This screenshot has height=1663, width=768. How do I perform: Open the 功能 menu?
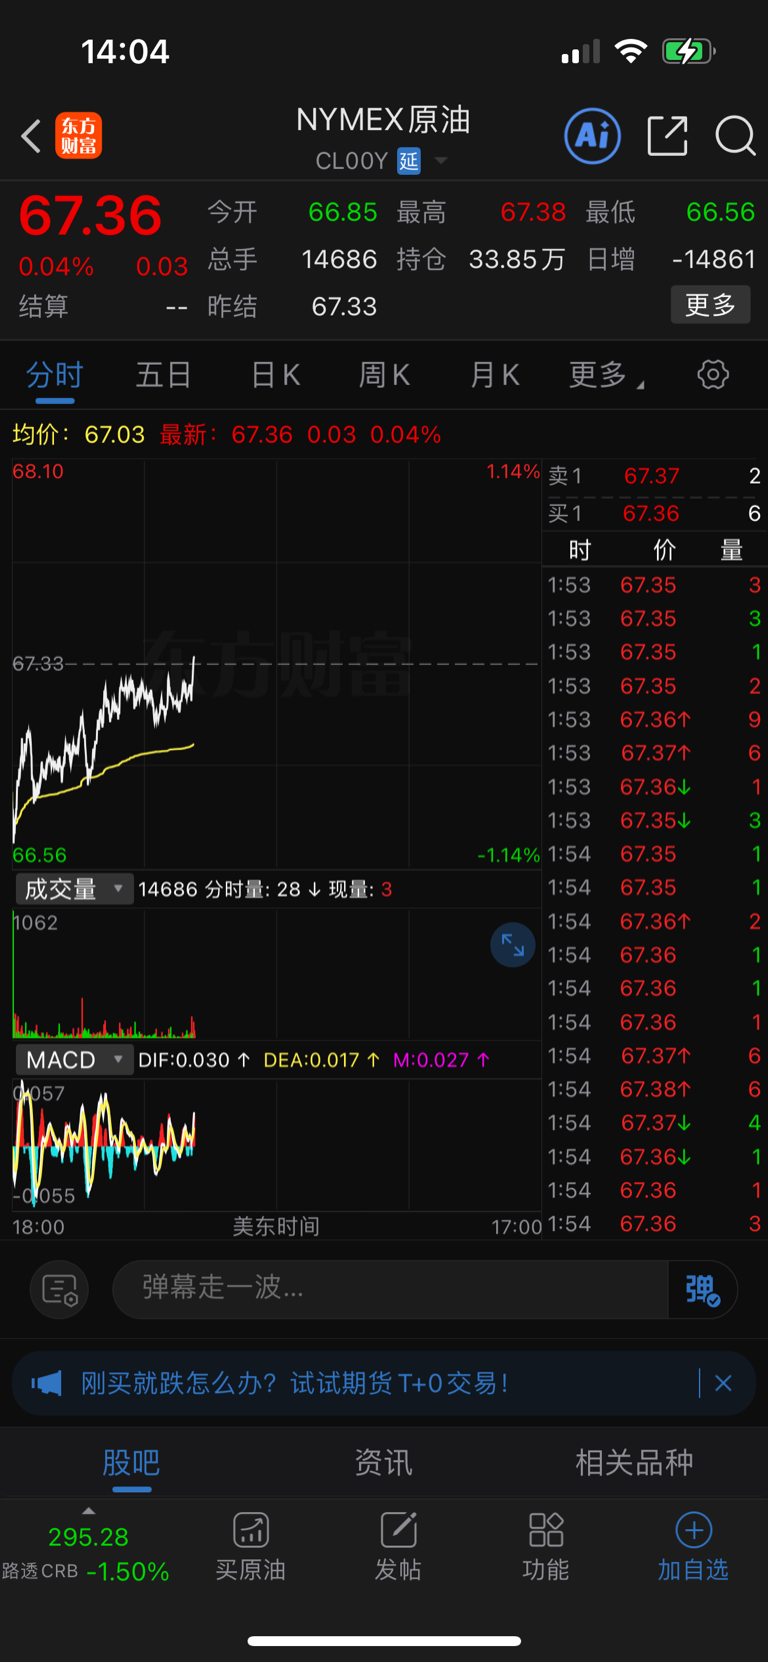click(x=546, y=1547)
